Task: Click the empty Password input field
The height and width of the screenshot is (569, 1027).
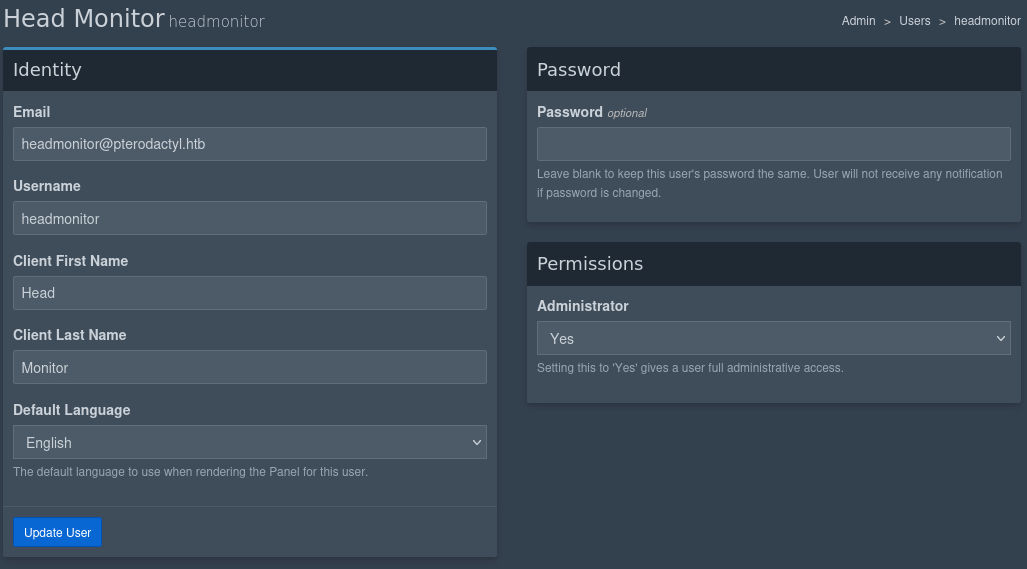Action: coord(773,144)
